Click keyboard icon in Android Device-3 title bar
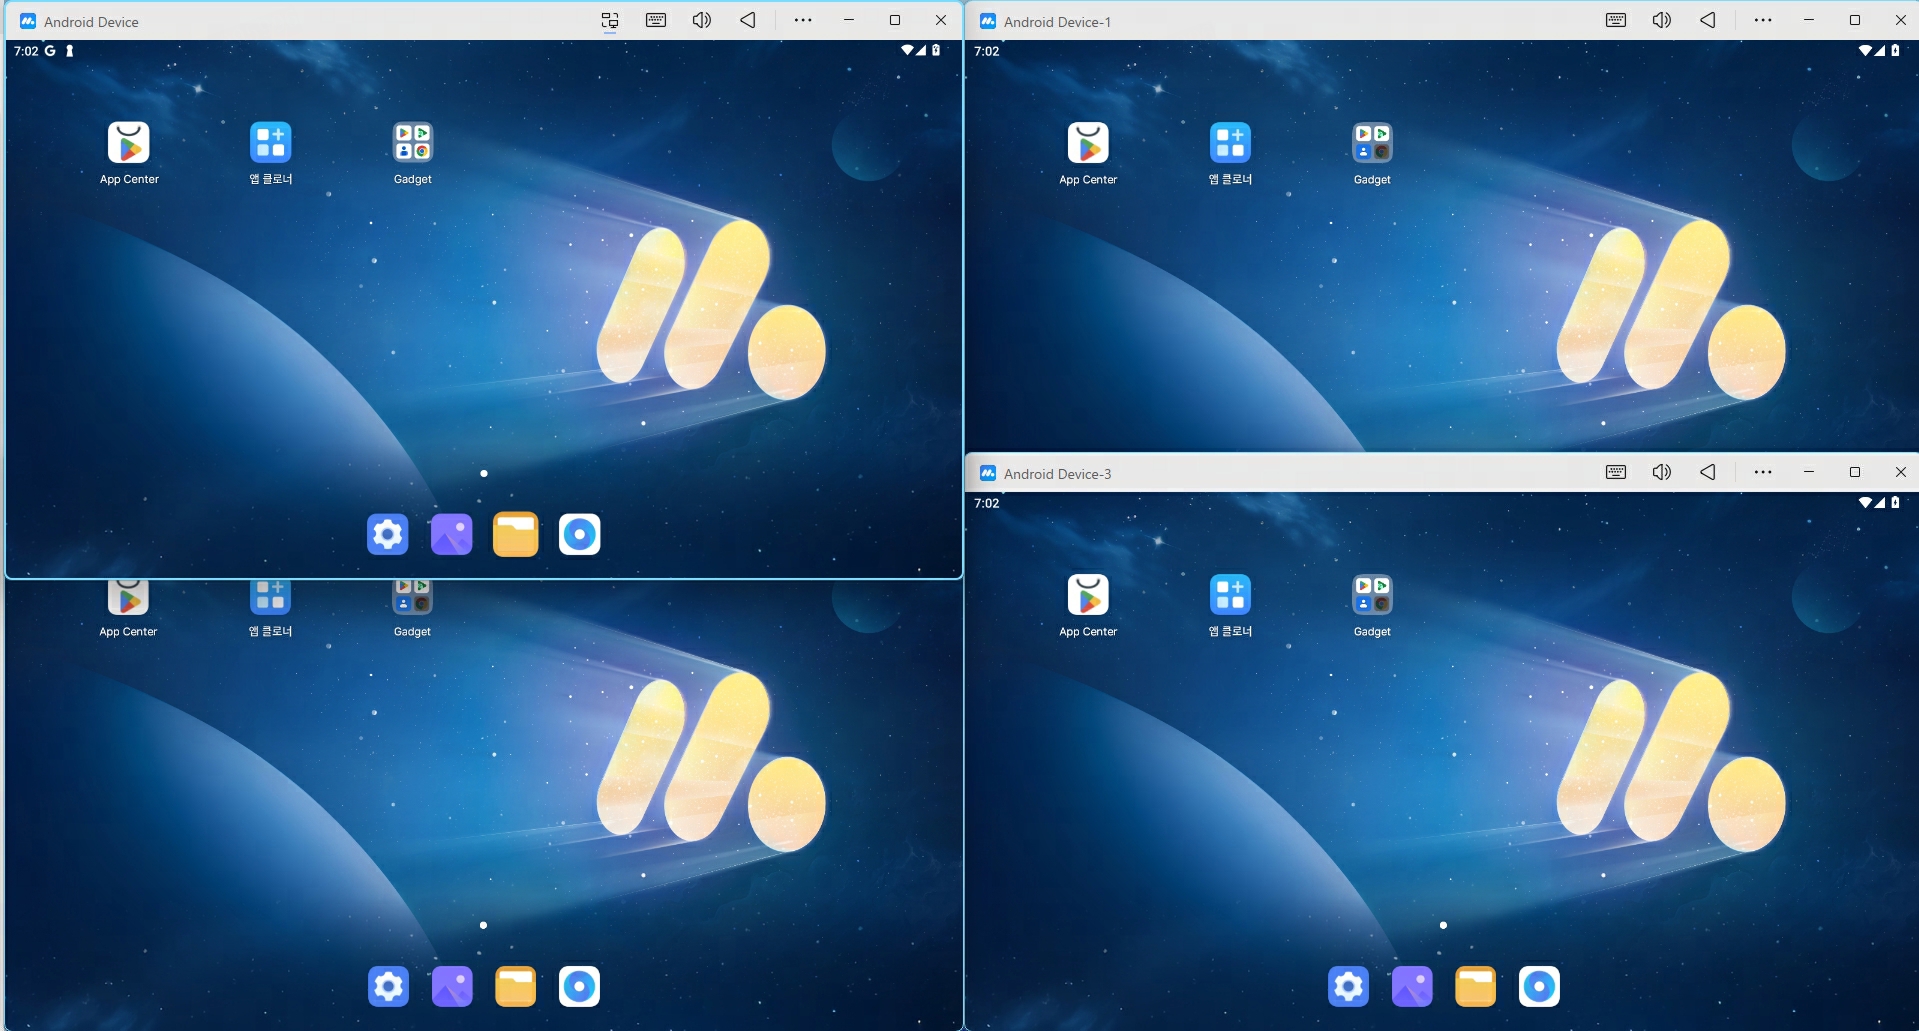 [x=1616, y=472]
